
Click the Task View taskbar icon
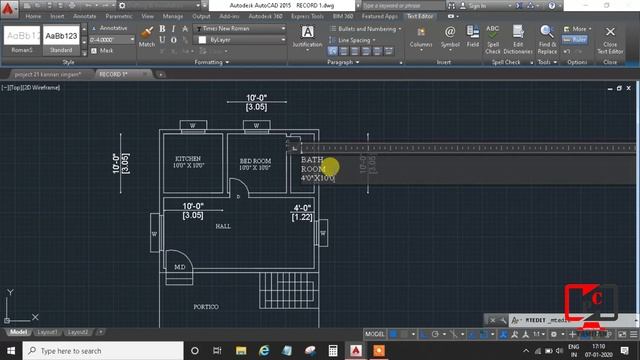tap(217, 351)
